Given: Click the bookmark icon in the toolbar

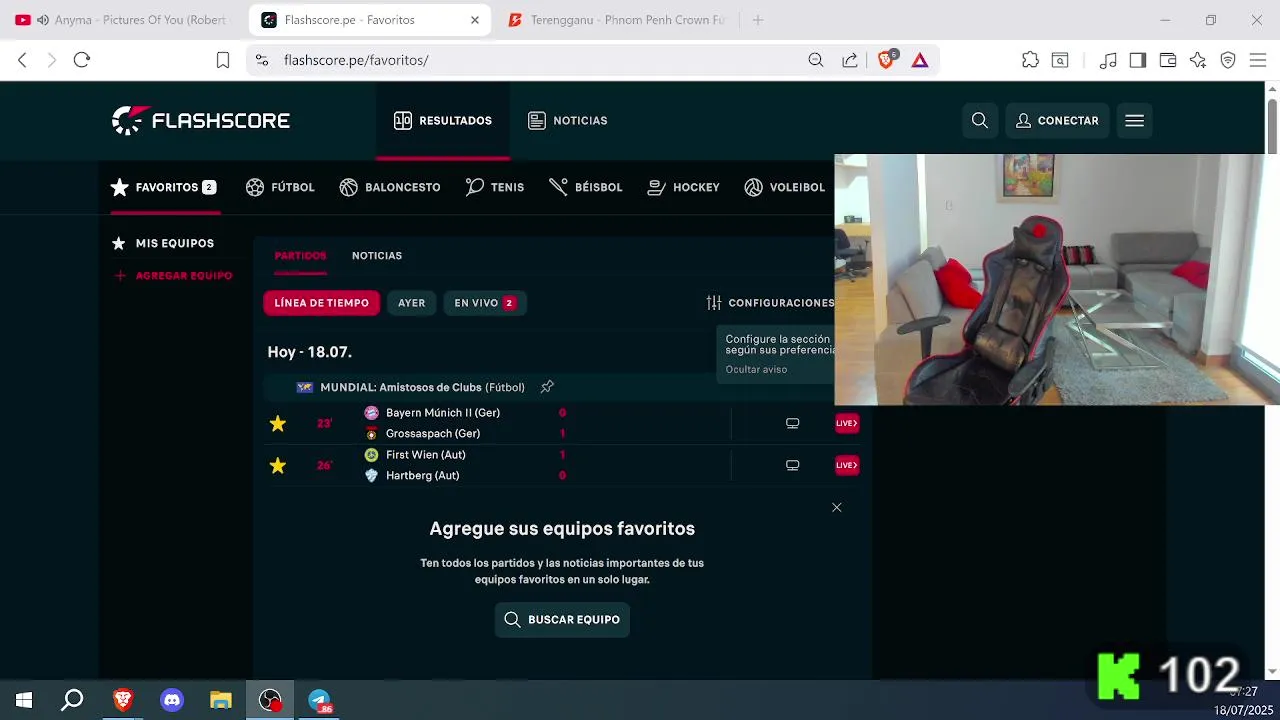Looking at the screenshot, I should click(223, 60).
